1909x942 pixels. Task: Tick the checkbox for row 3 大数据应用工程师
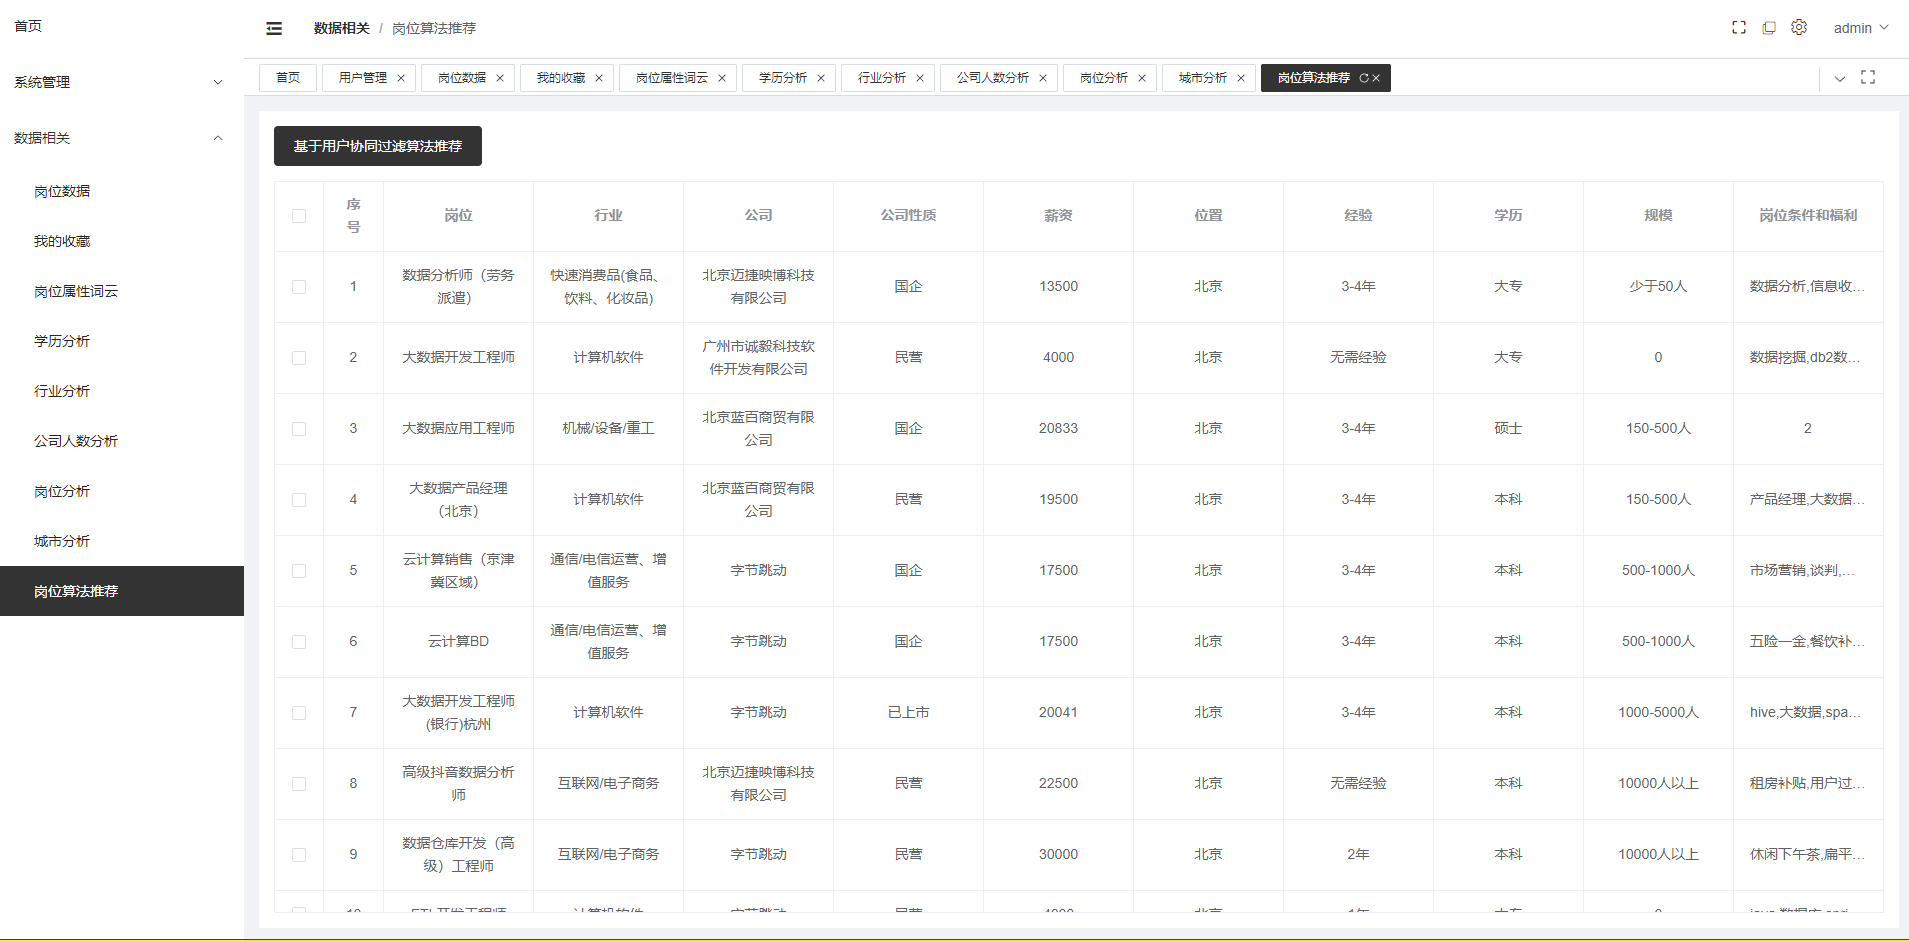[x=299, y=429]
